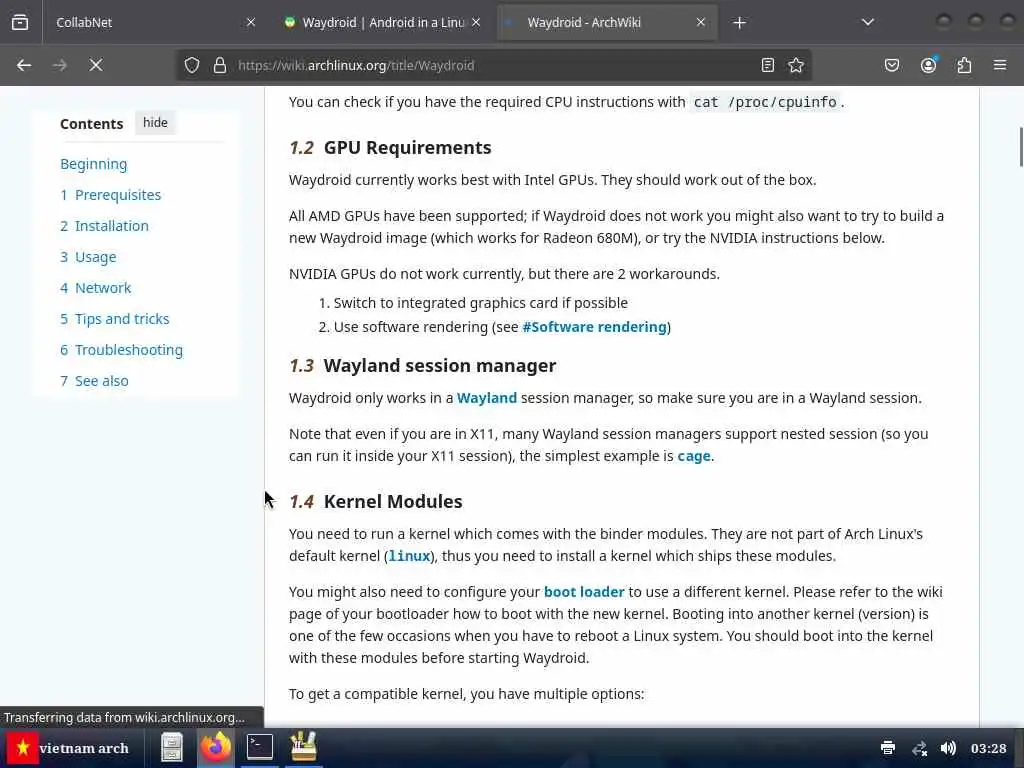Close the CollabNet tab

coord(251,22)
